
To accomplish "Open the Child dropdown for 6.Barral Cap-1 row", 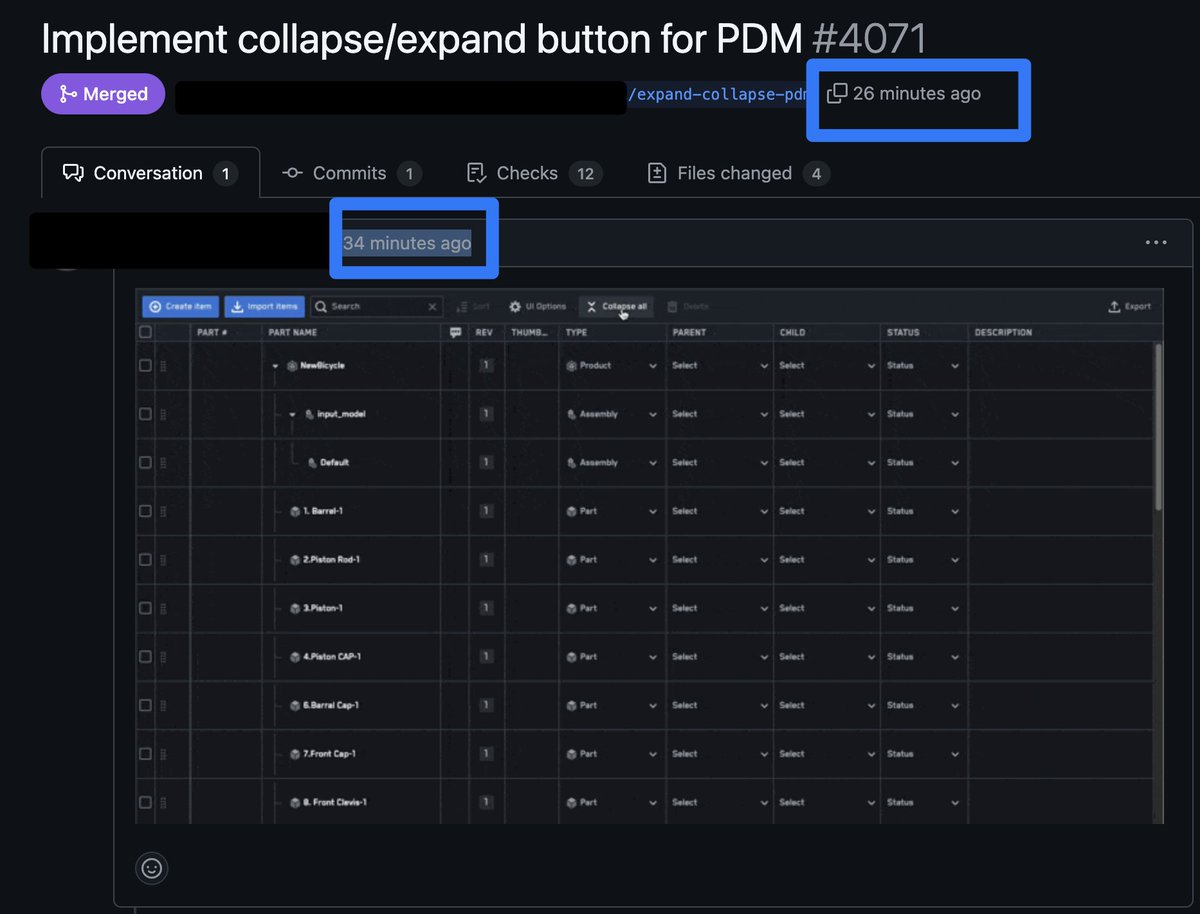I will click(826, 705).
